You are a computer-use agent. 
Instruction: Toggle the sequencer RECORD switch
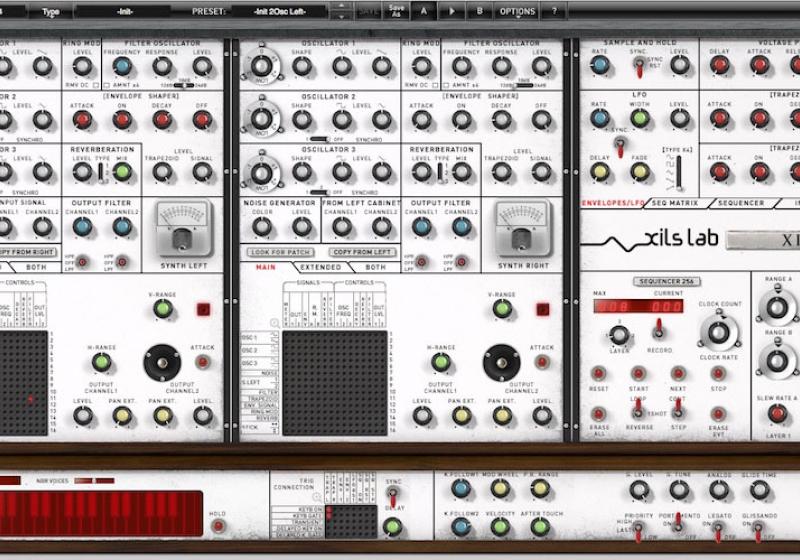point(659,329)
